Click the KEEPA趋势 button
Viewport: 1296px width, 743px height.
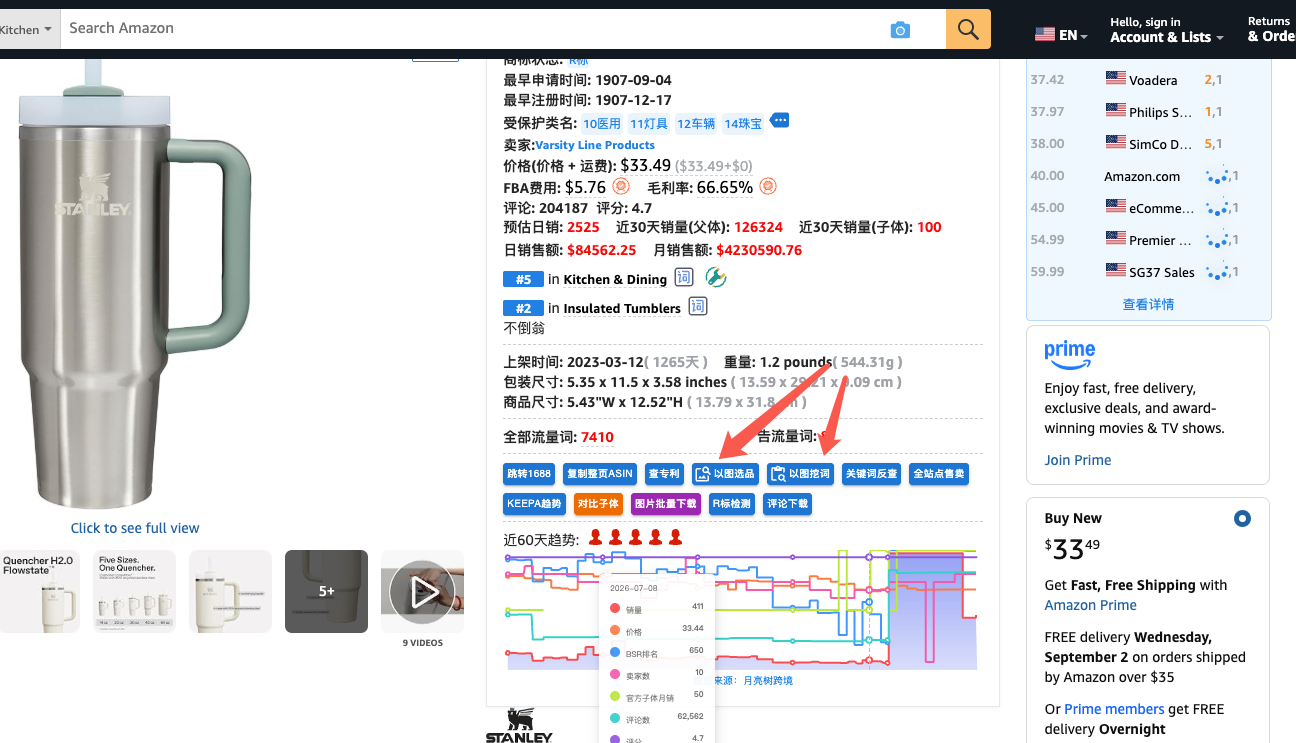point(535,504)
